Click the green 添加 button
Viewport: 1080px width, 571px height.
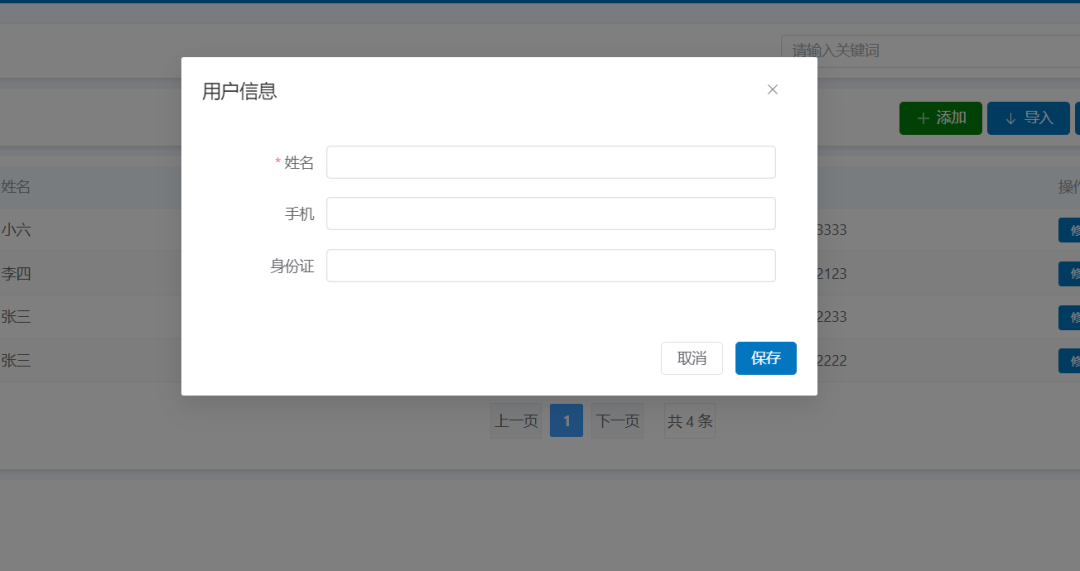pos(940,118)
